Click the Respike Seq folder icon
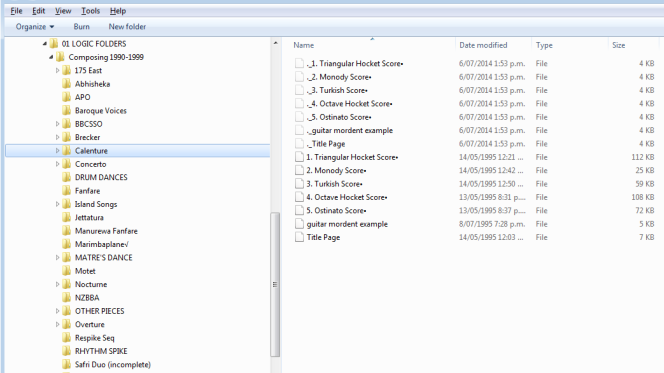 (x=66, y=338)
